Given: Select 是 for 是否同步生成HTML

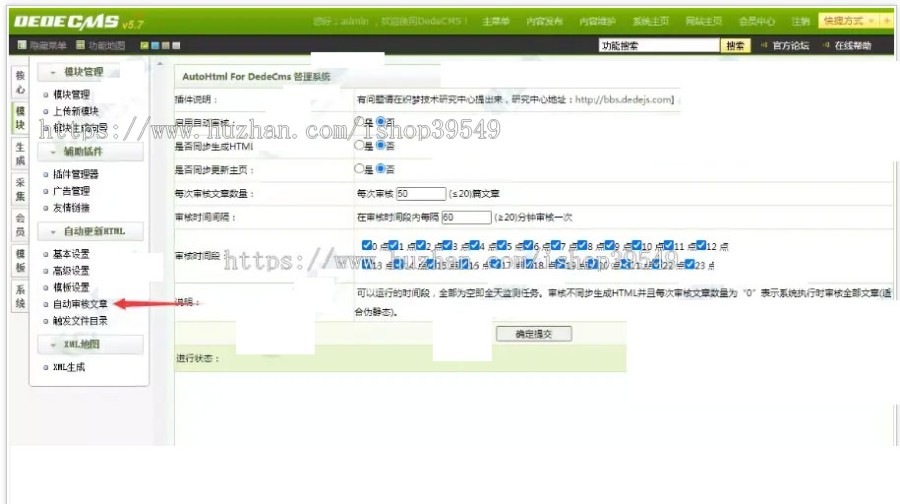Looking at the screenshot, I should click(359, 145).
